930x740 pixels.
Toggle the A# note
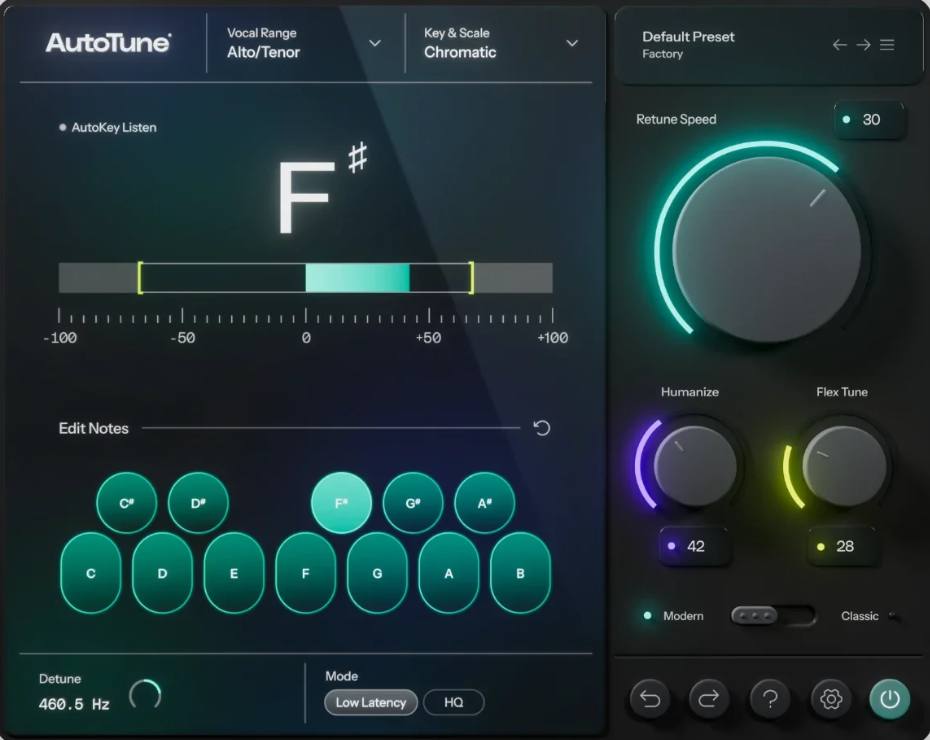point(485,503)
